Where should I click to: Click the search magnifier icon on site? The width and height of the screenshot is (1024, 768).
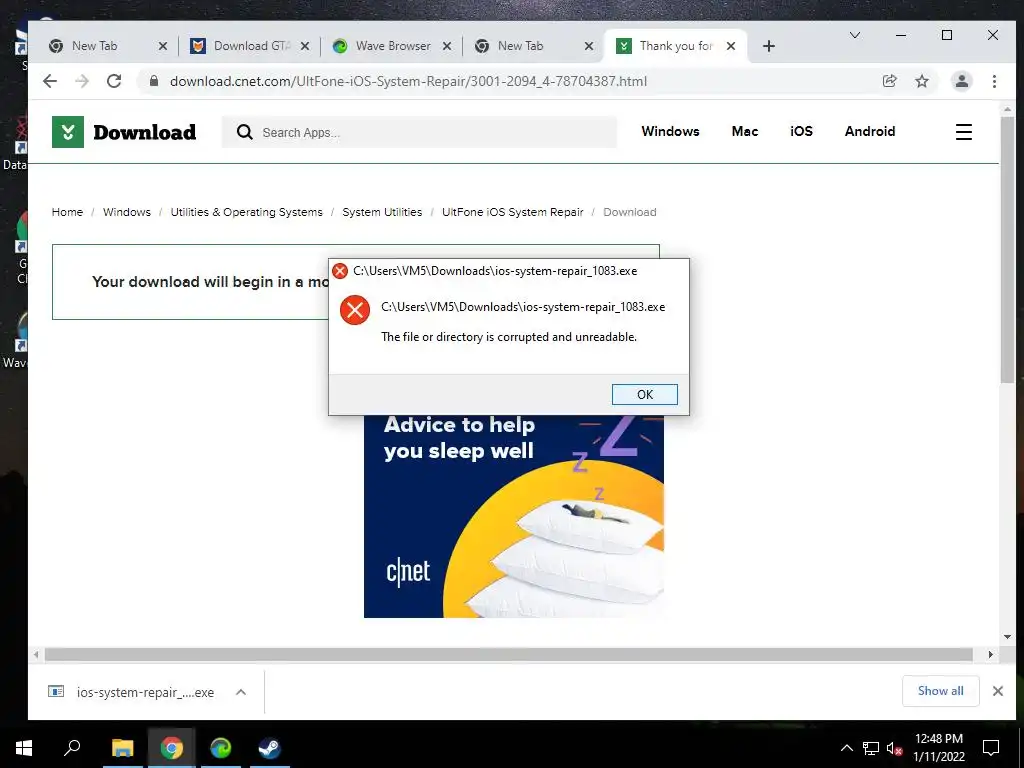(x=245, y=132)
